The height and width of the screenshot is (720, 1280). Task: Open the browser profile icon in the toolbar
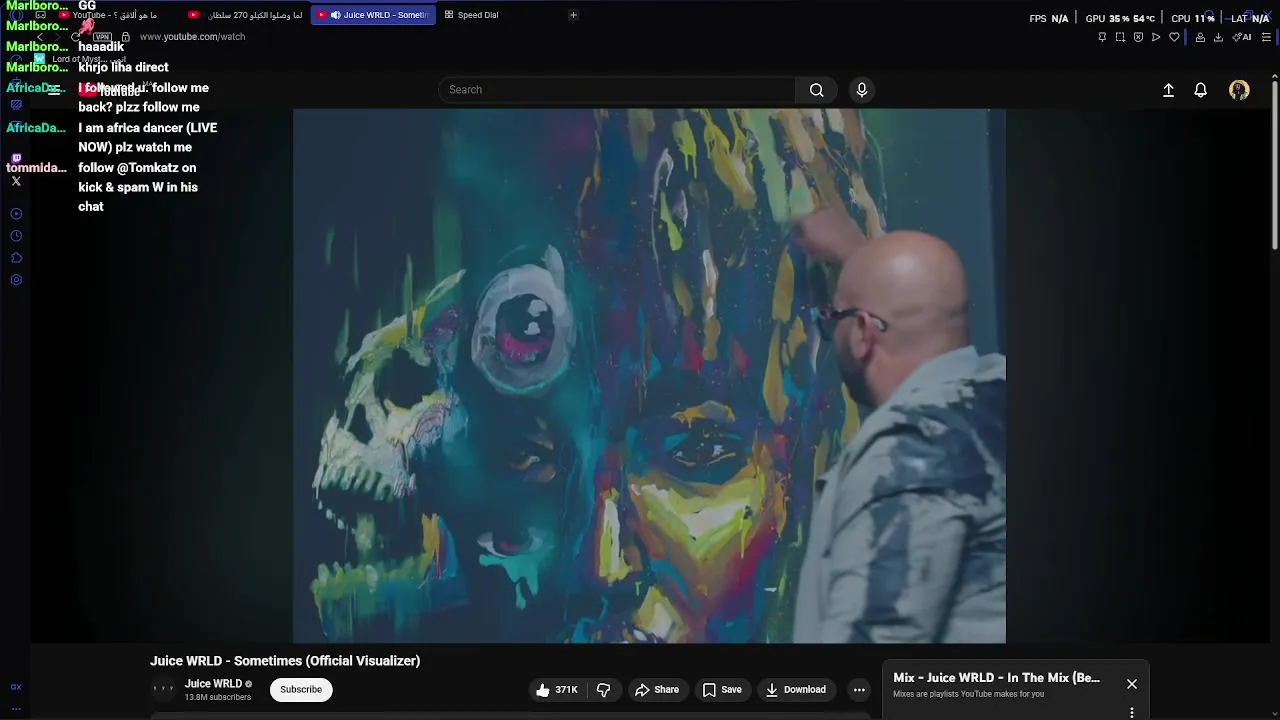point(1200,37)
